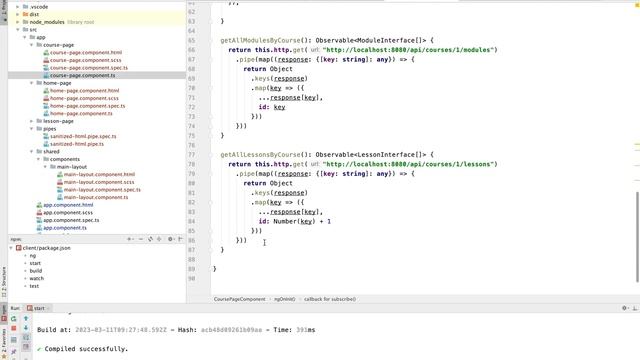Select the build npm script

coord(36,271)
